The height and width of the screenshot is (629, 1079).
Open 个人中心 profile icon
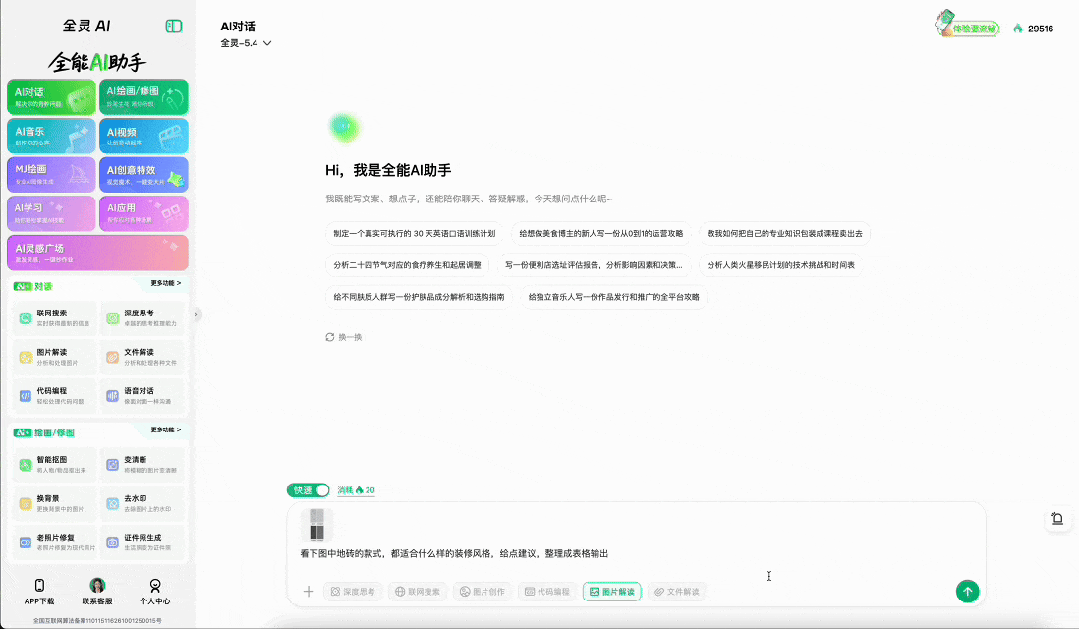click(155, 586)
